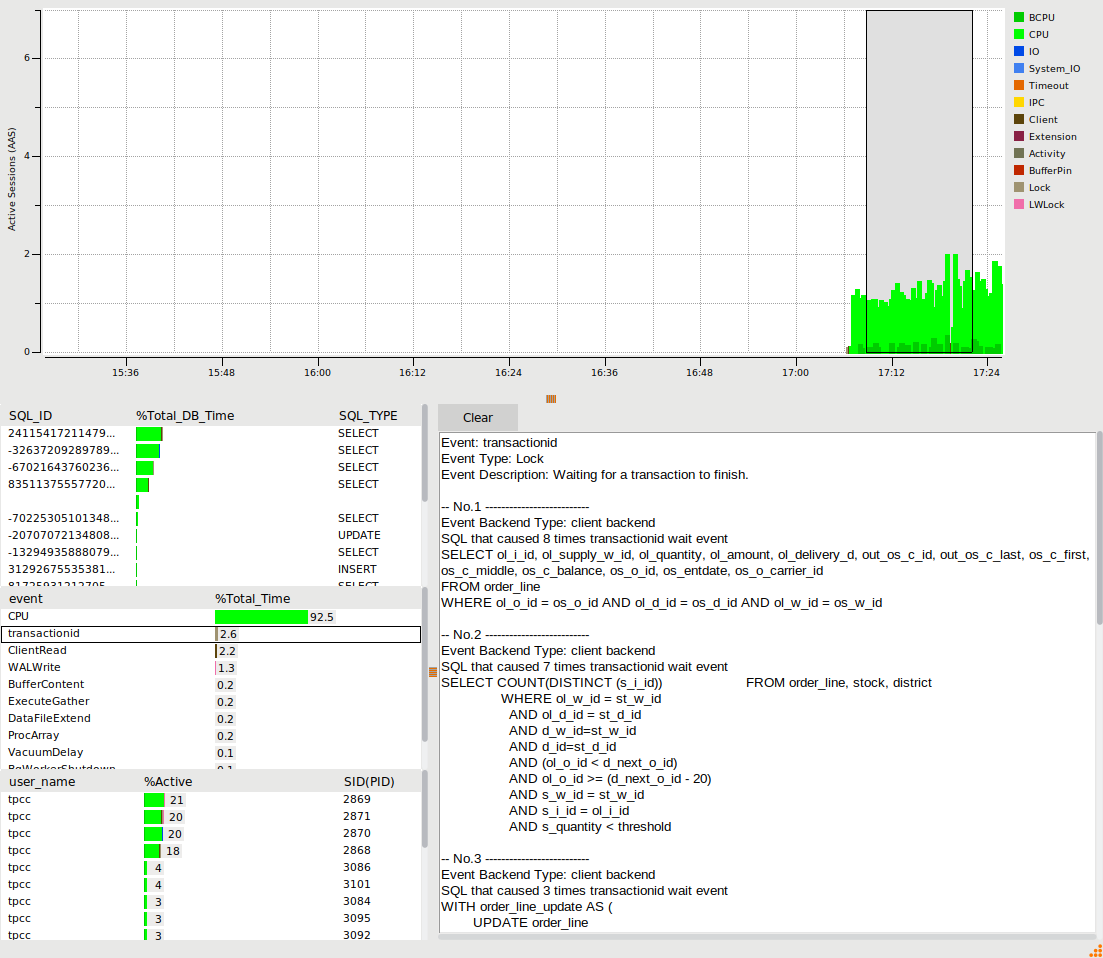Screen dimensions: 1103x958
Task: Click the orange dots icon in corner
Action: pos(1095,950)
